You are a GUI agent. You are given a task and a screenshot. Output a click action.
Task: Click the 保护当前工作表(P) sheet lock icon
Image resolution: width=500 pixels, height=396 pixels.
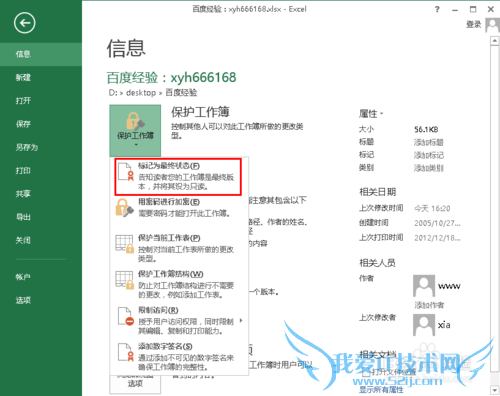click(124, 244)
